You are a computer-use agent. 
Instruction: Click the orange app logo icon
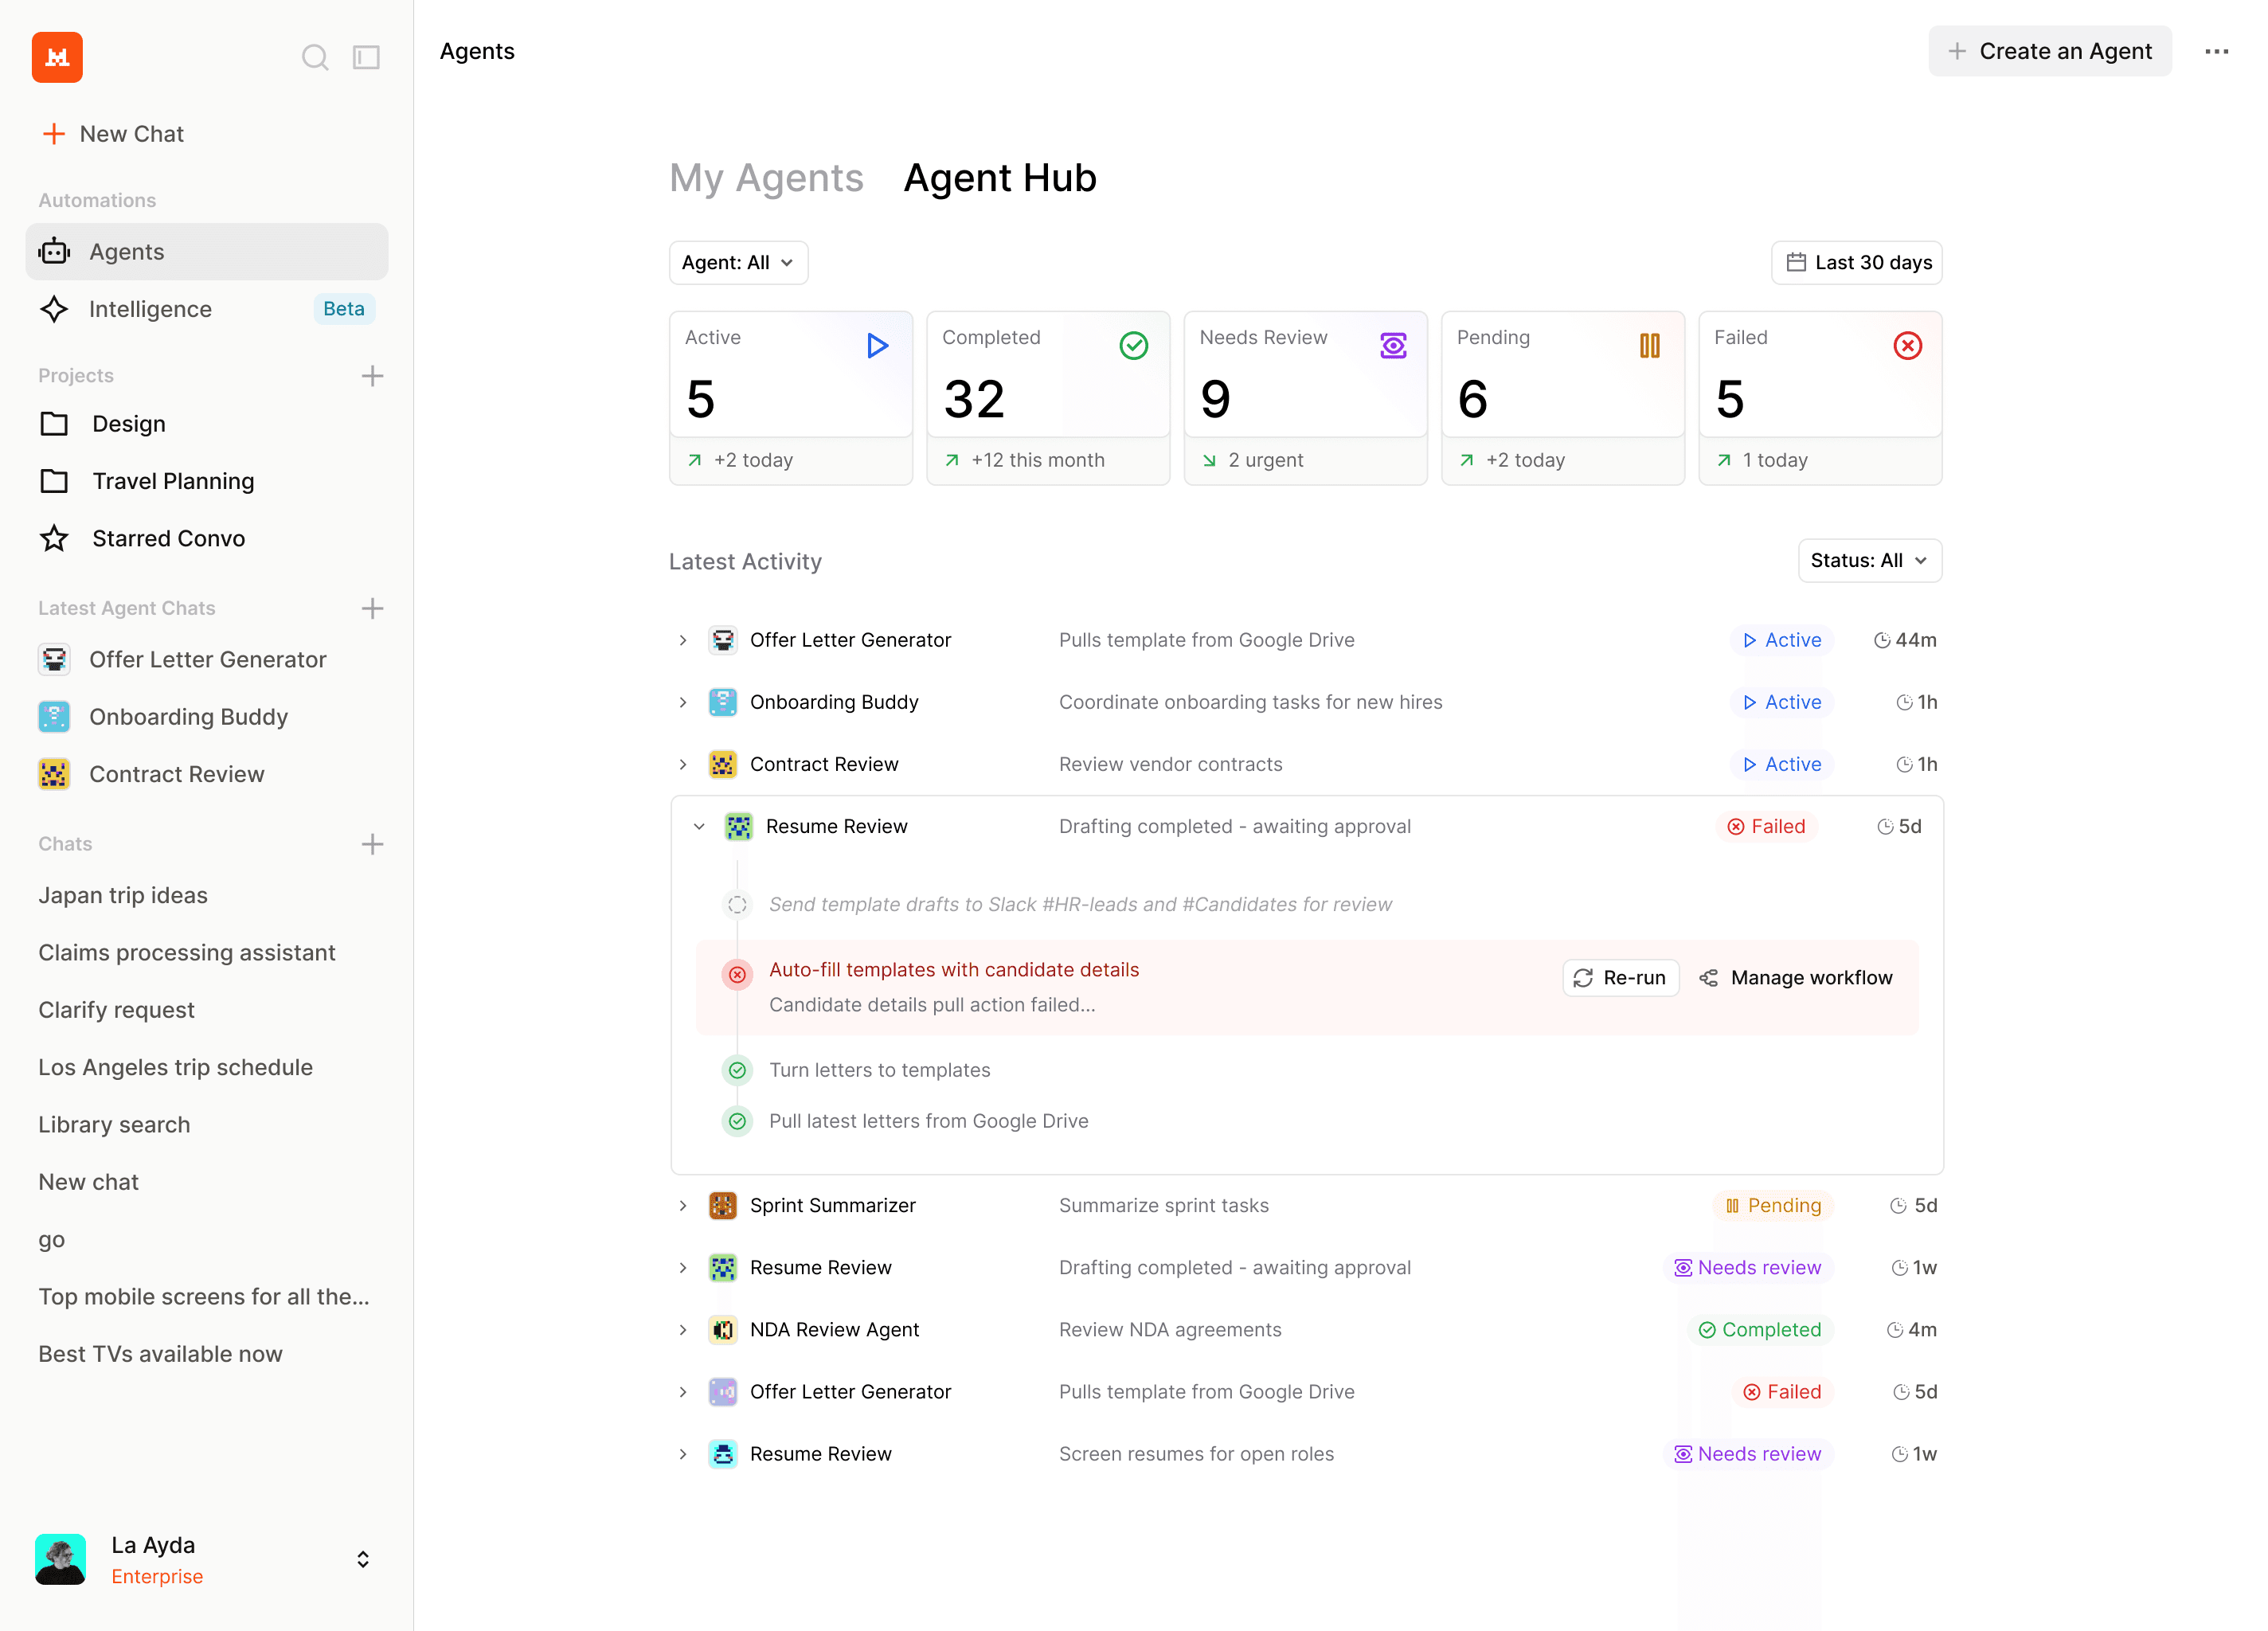pyautogui.click(x=57, y=57)
